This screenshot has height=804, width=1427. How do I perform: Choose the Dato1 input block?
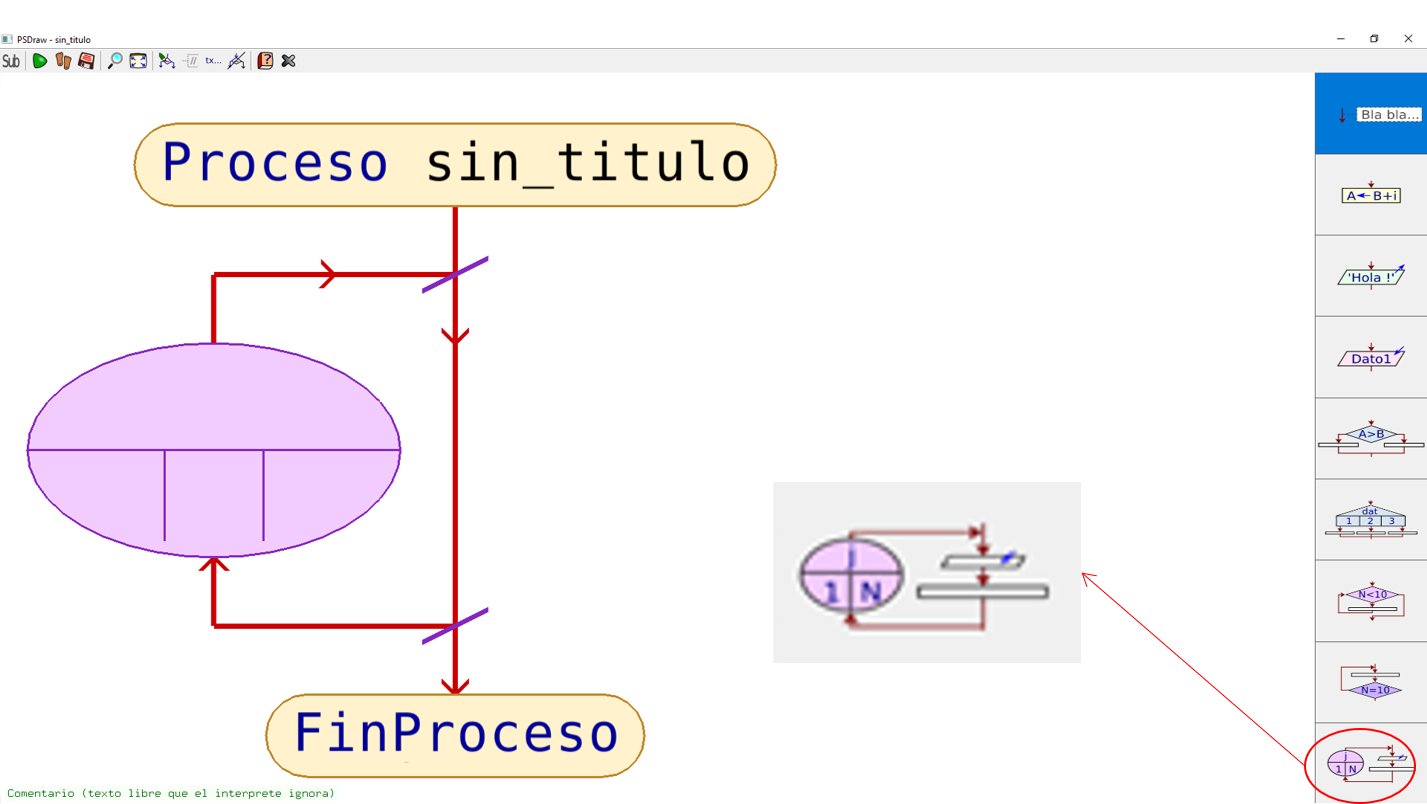pos(1371,357)
